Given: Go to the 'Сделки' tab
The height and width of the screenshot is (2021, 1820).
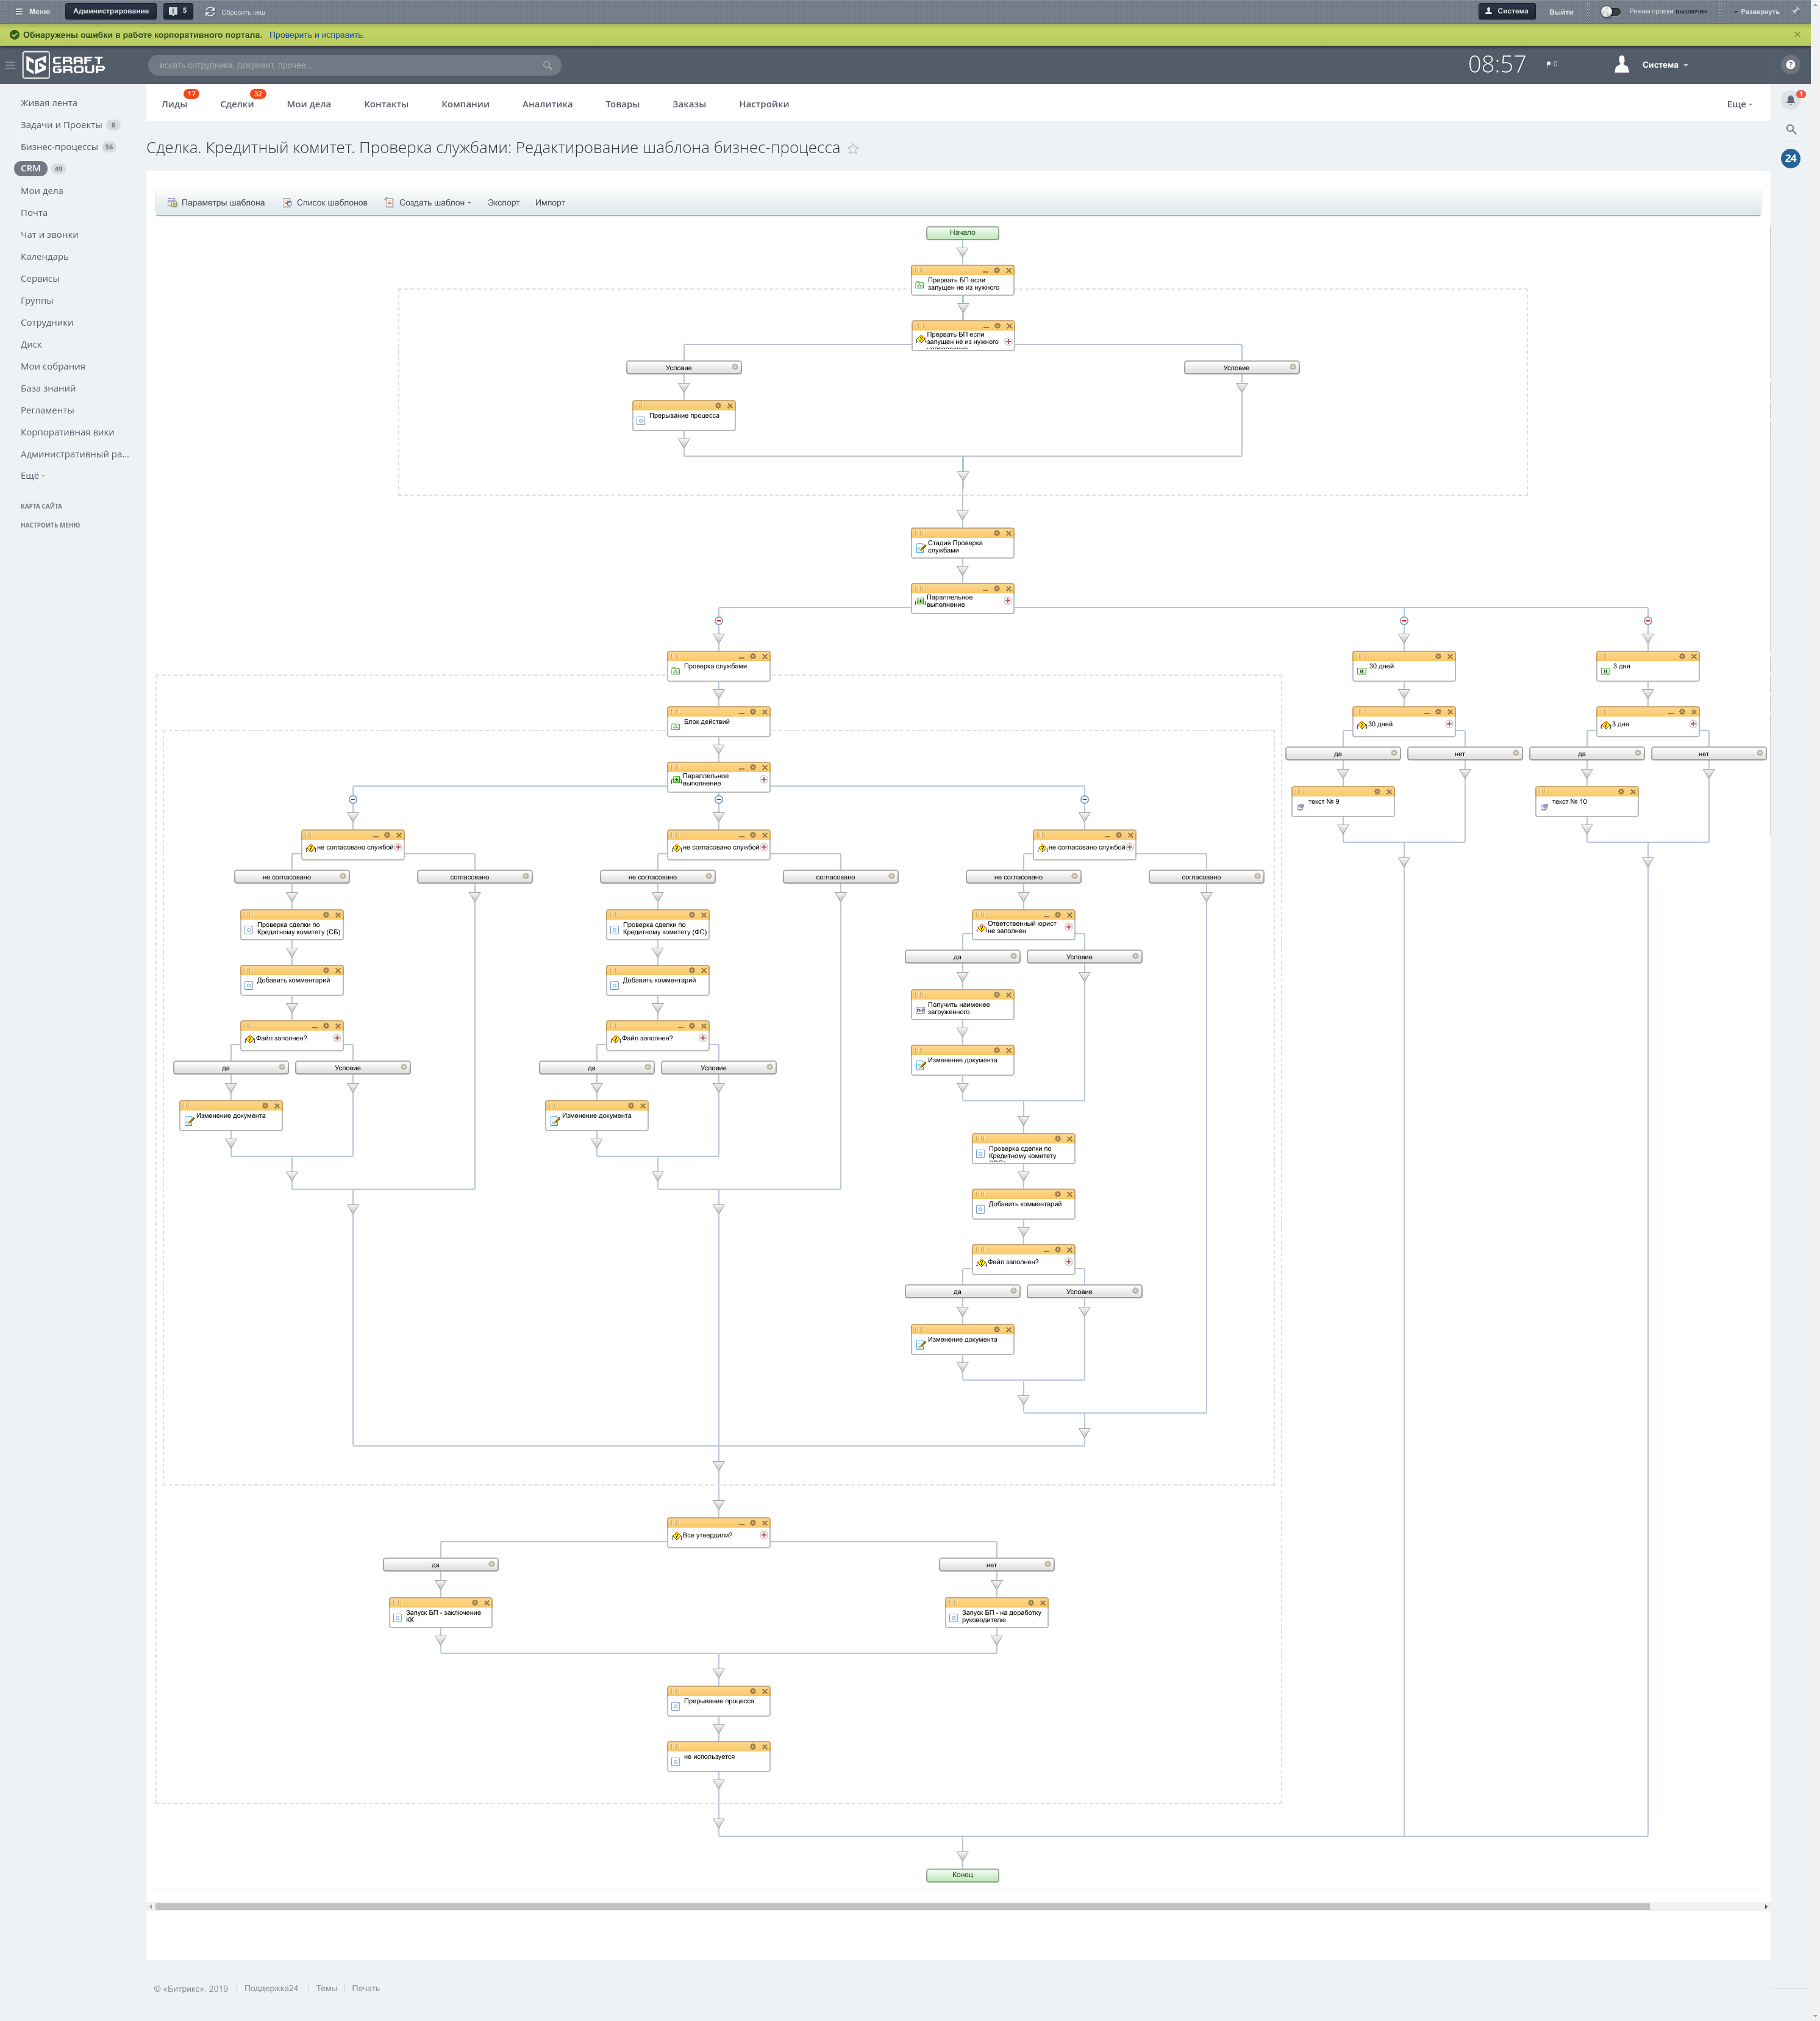Looking at the screenshot, I should pos(237,104).
